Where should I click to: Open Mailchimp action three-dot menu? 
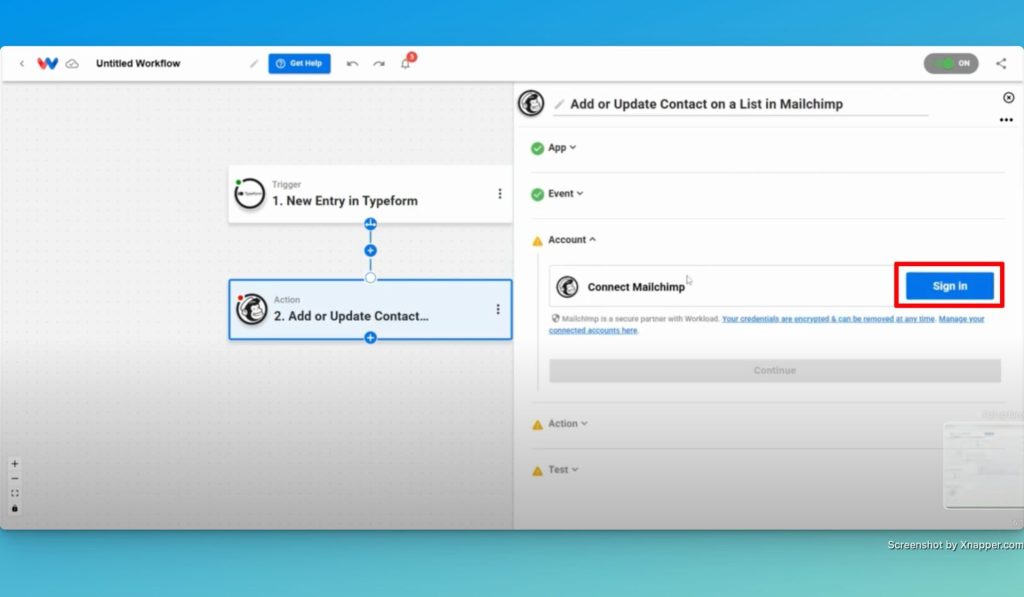(498, 309)
